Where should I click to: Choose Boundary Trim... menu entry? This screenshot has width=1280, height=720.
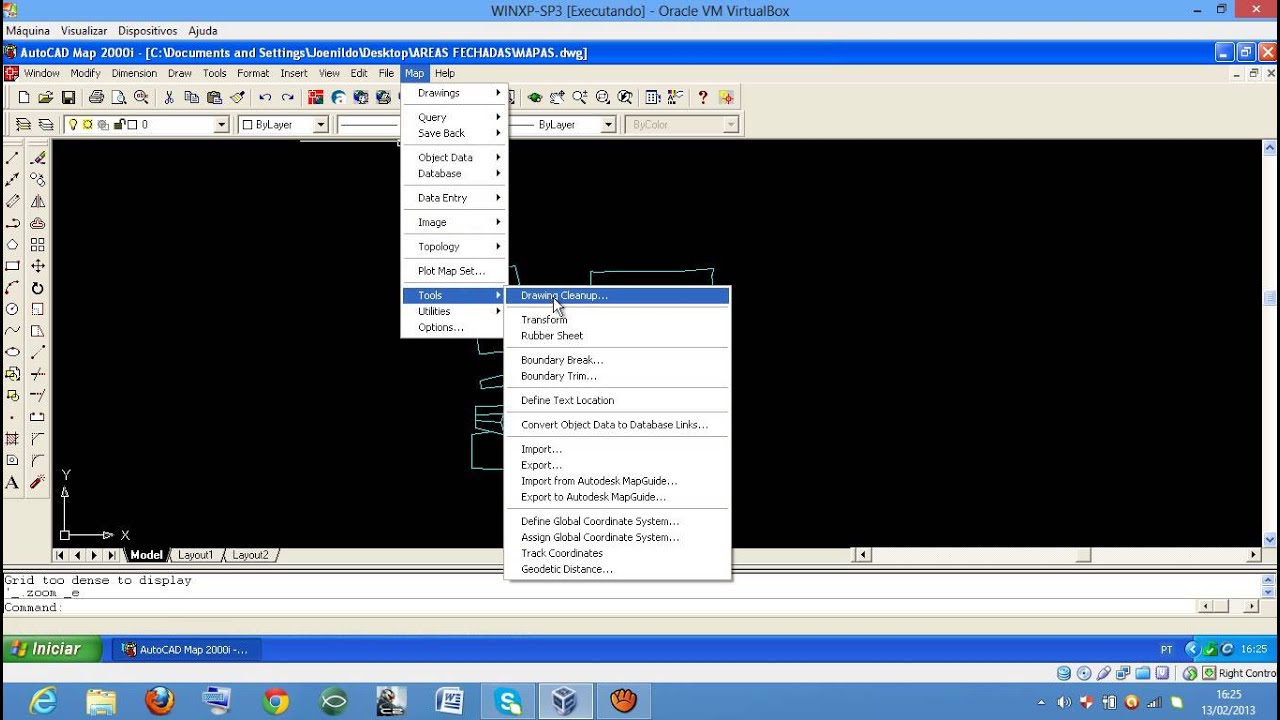[x=618, y=376]
